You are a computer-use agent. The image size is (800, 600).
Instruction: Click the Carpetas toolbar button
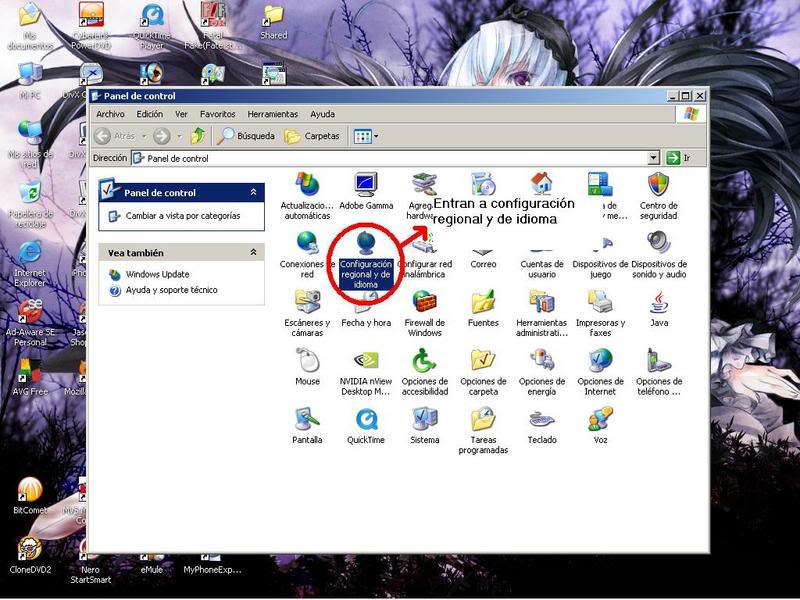pos(312,136)
